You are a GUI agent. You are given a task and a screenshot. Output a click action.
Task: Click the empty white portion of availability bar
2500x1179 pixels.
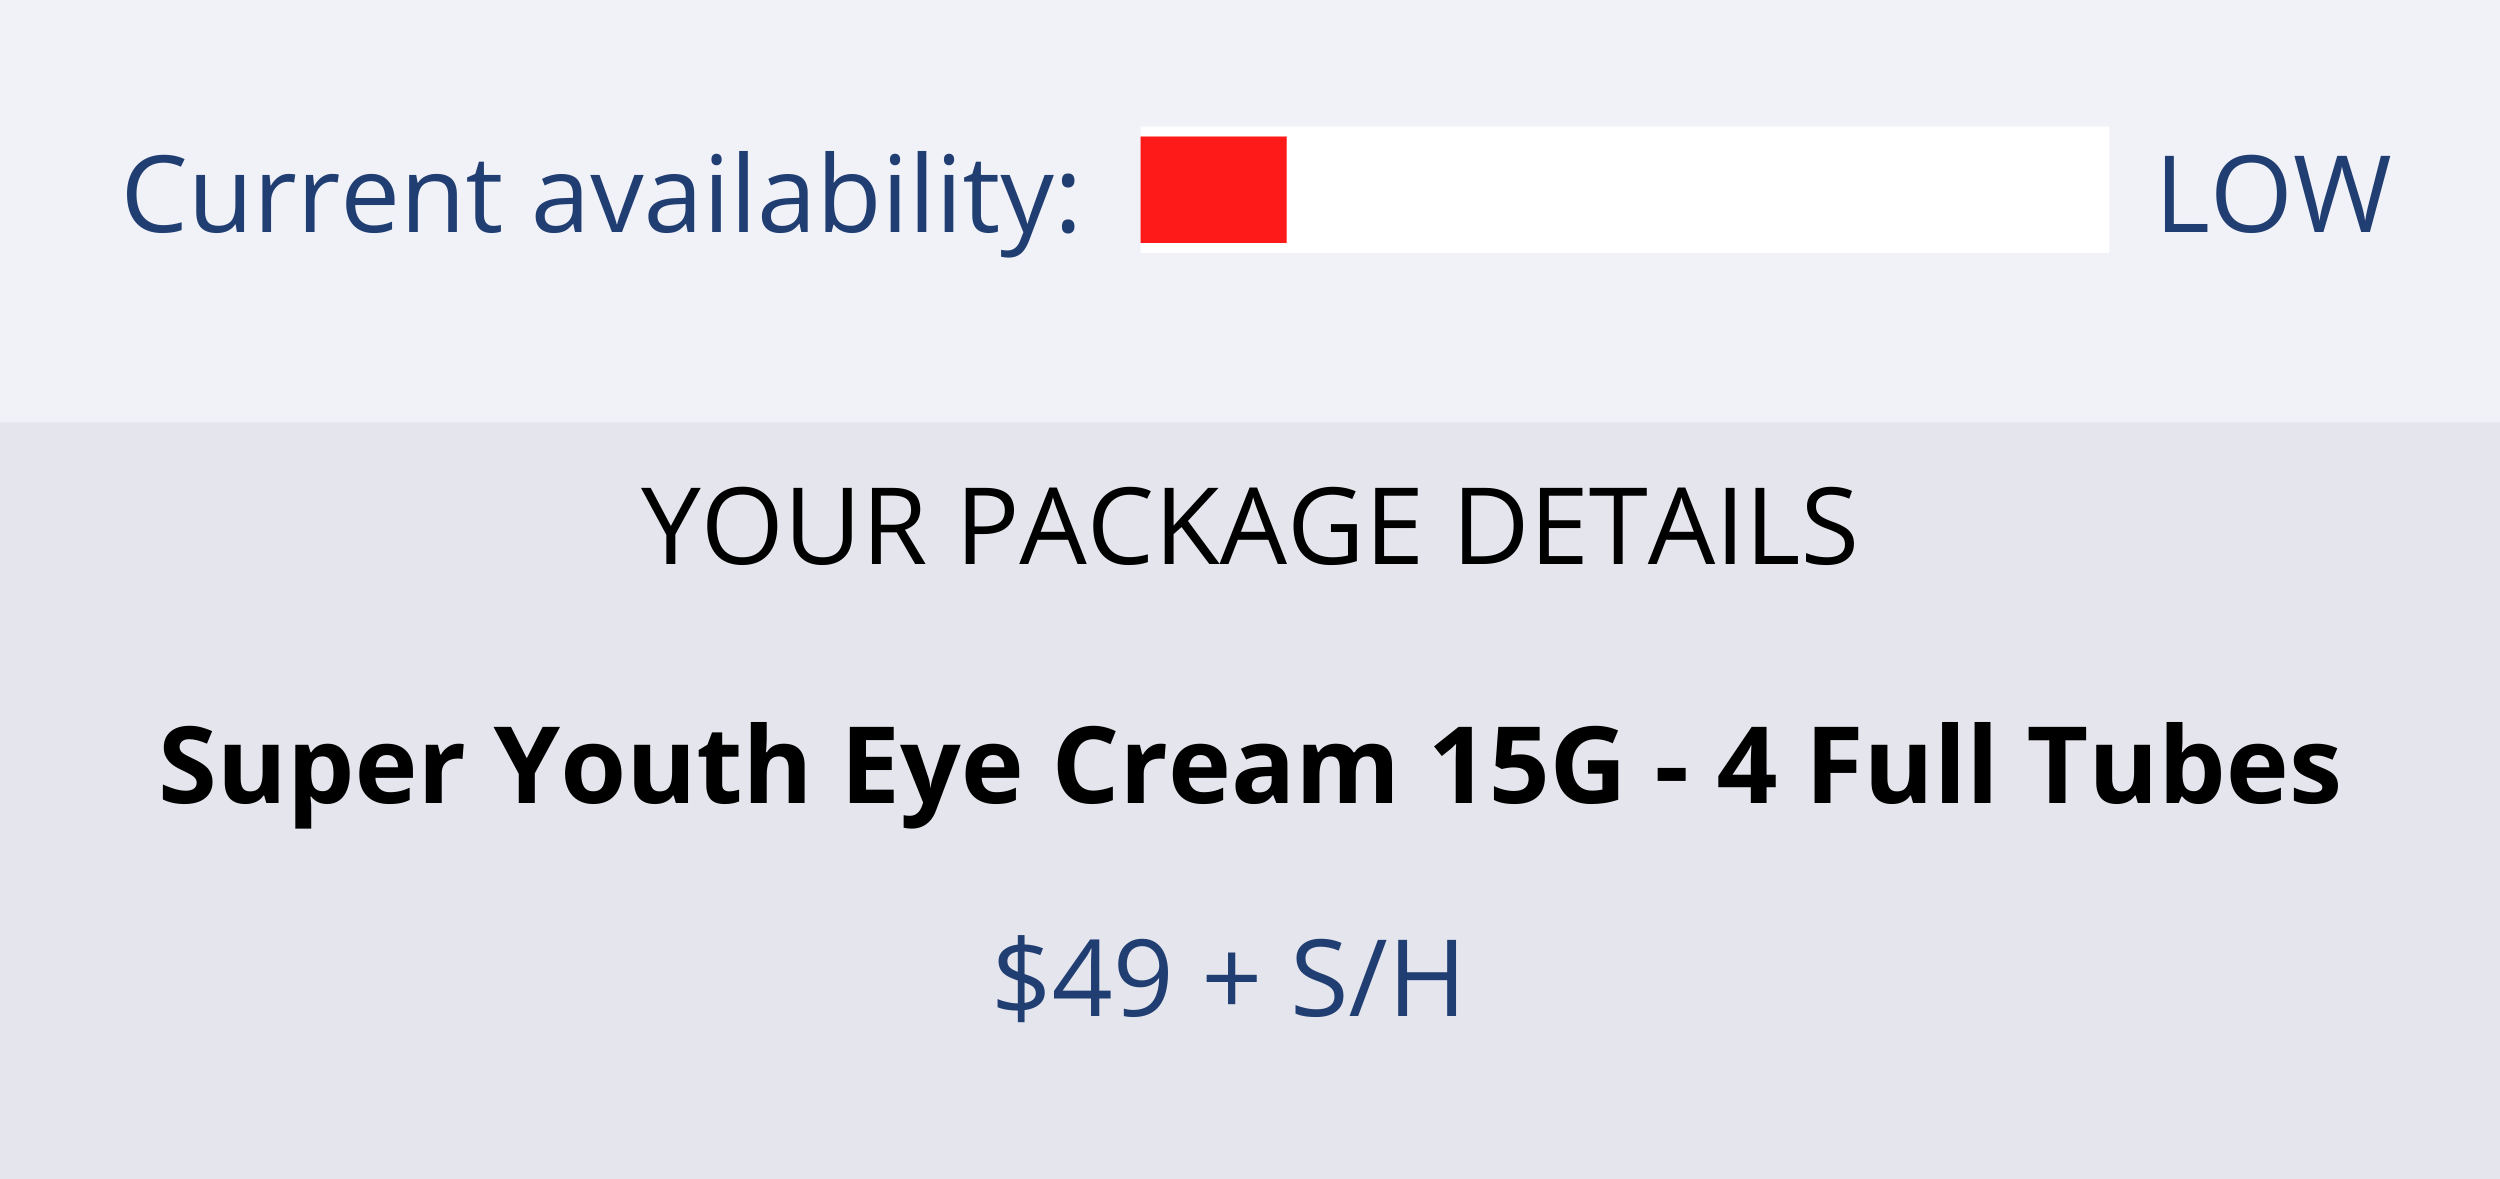click(1697, 190)
